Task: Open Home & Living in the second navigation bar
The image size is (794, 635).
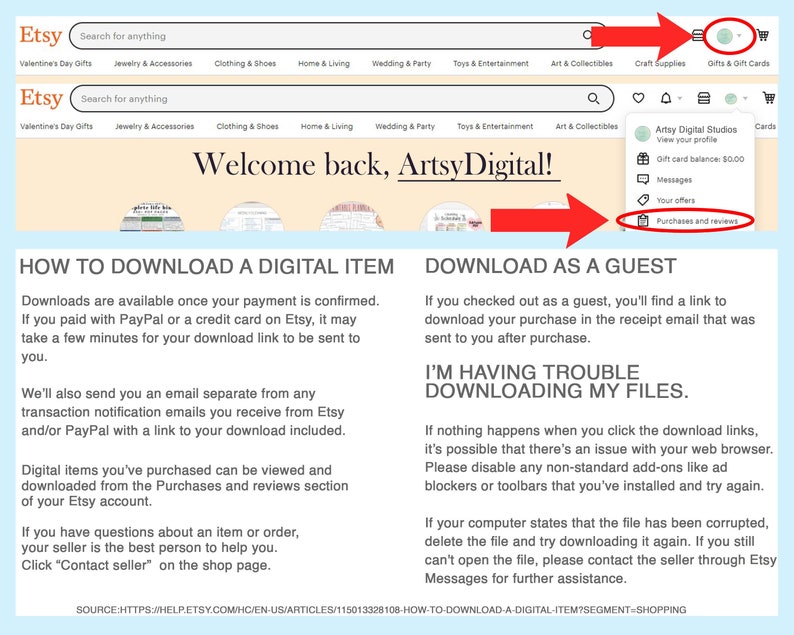Action: pyautogui.click(x=327, y=126)
